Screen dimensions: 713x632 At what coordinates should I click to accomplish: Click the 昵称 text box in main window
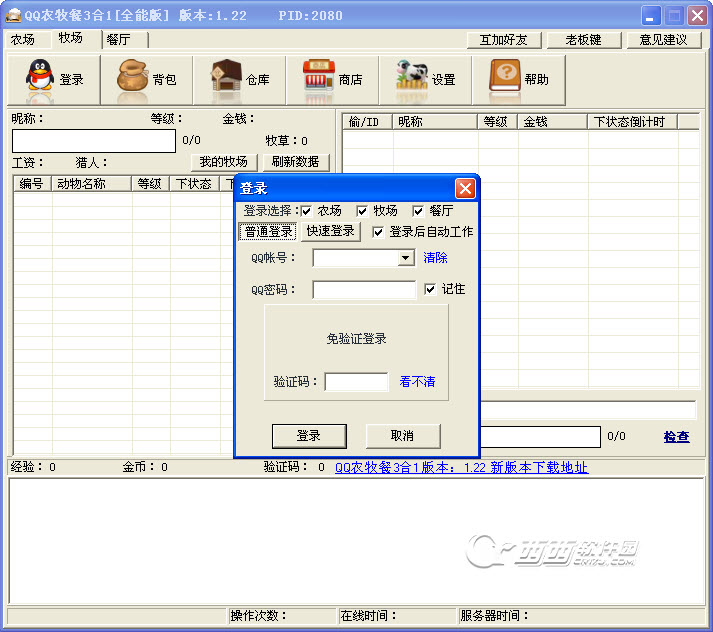94,141
